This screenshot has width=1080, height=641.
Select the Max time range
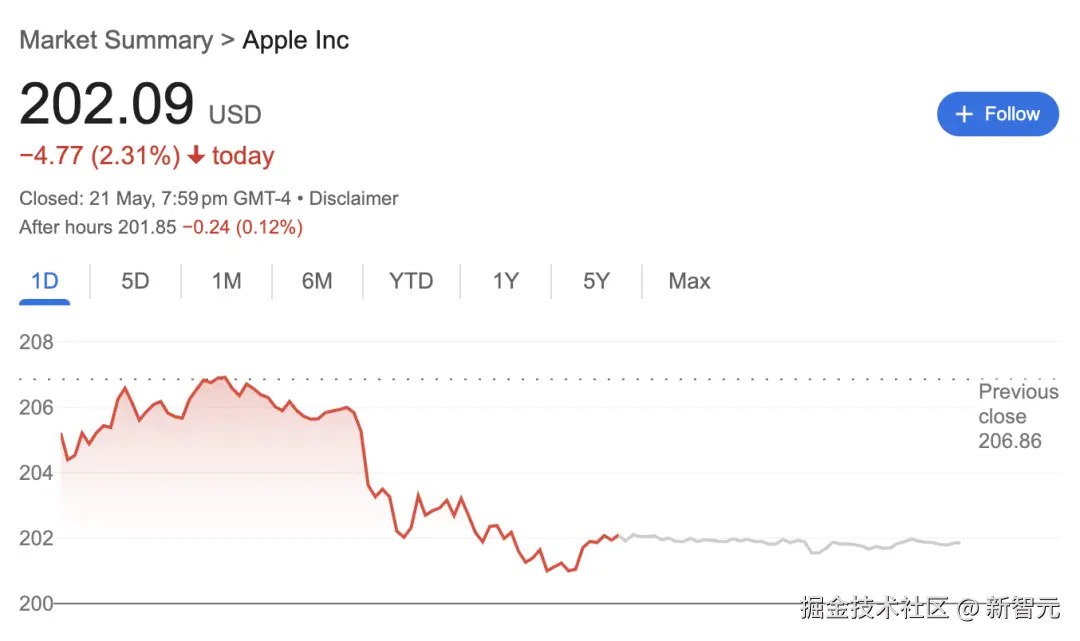pos(689,281)
